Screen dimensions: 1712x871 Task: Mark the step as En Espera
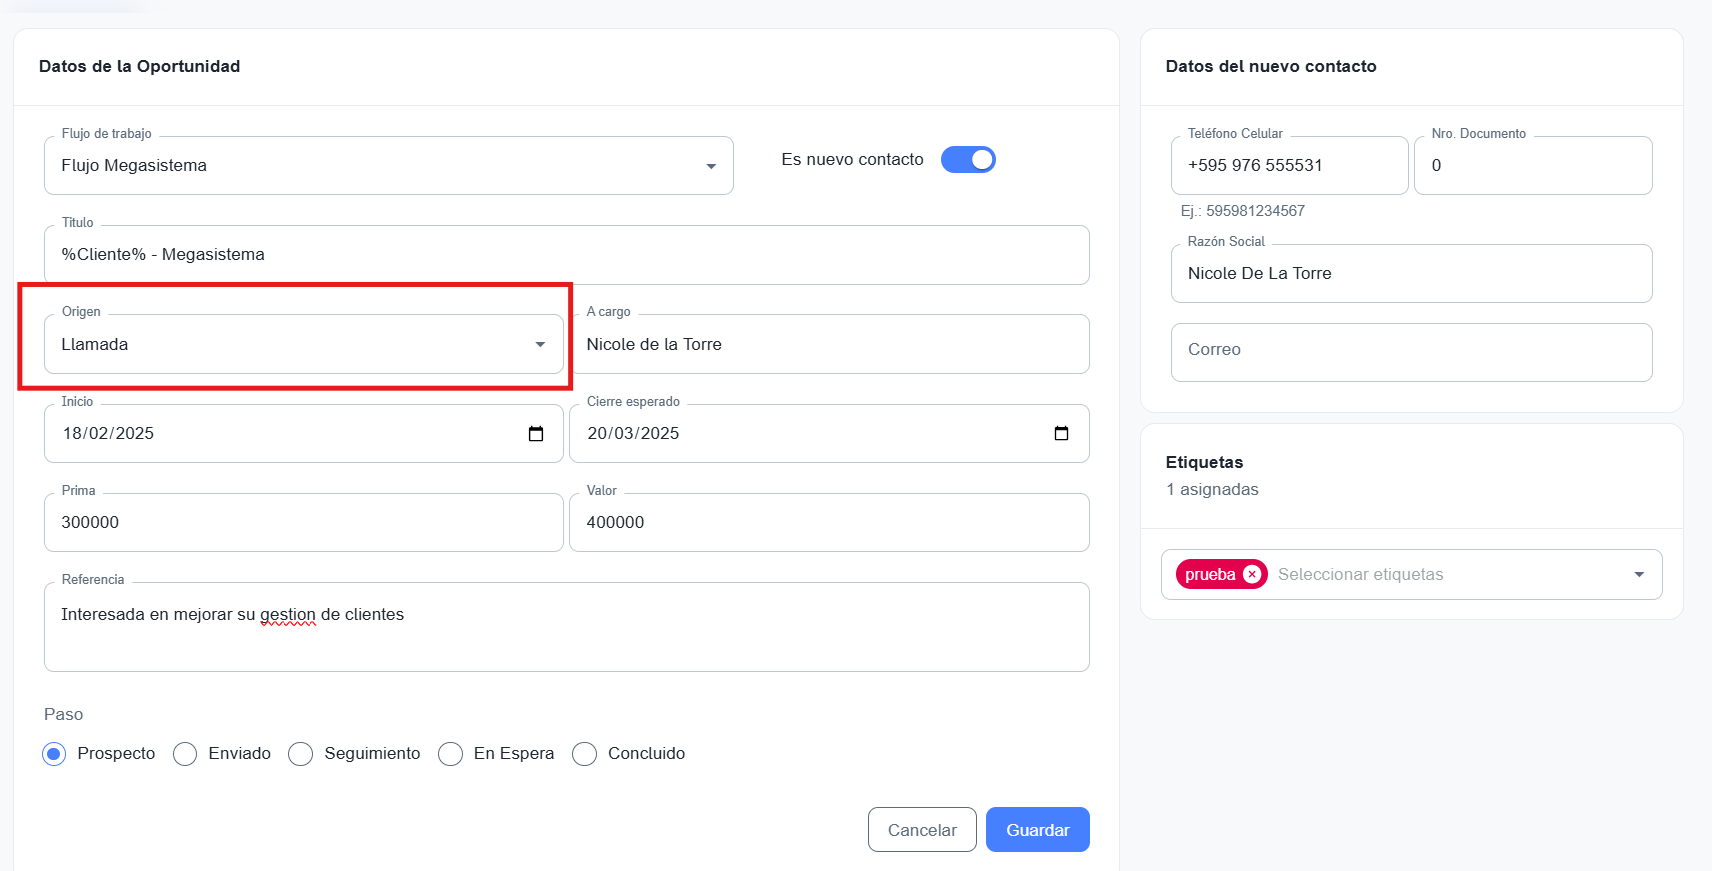coord(451,754)
